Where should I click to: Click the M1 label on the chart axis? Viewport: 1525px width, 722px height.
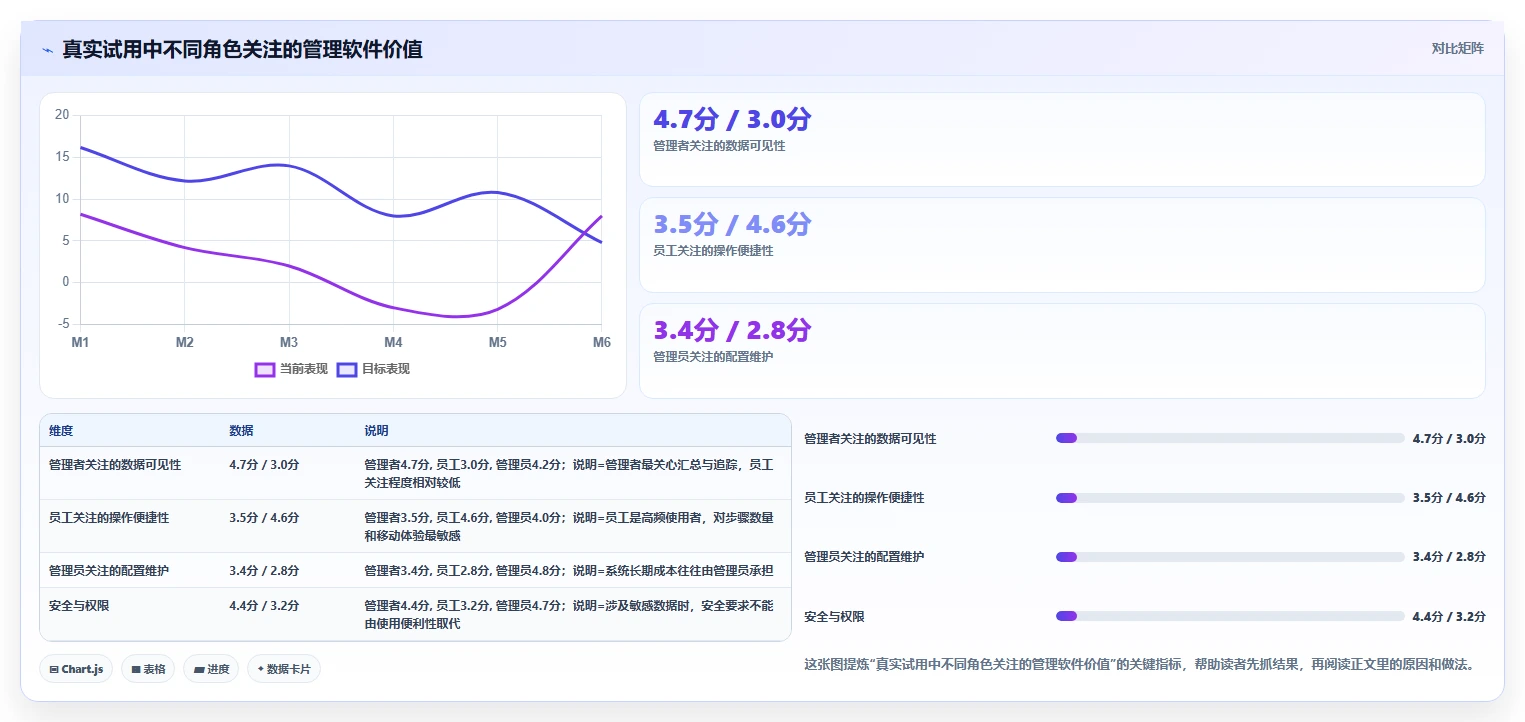[80, 343]
